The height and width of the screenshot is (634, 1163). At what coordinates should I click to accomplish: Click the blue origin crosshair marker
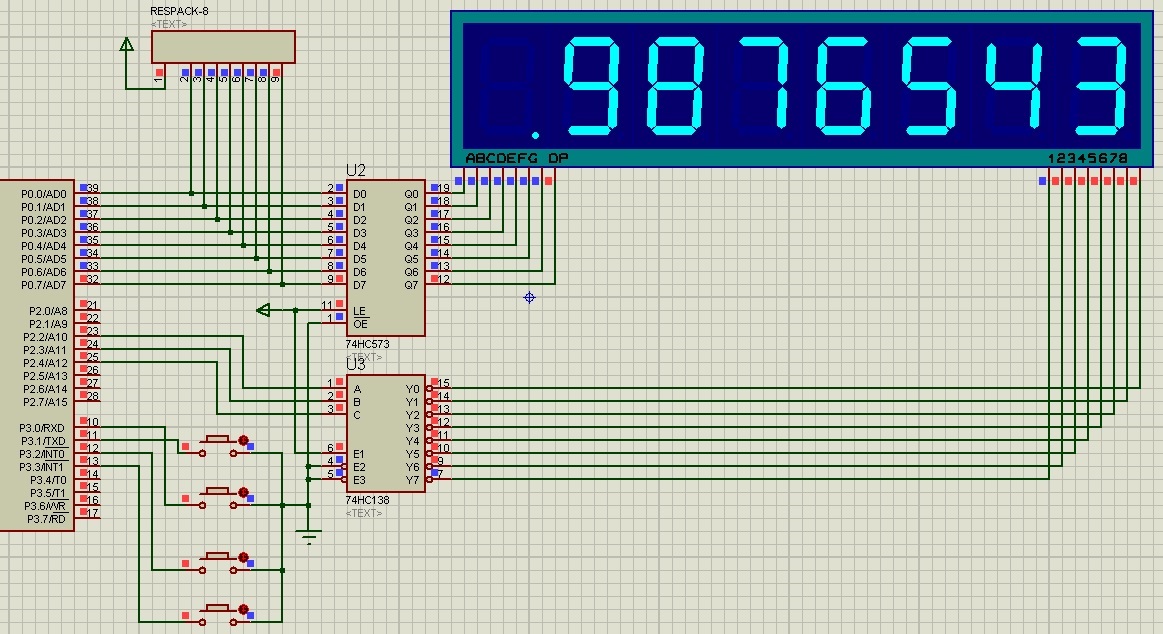pyautogui.click(x=529, y=297)
